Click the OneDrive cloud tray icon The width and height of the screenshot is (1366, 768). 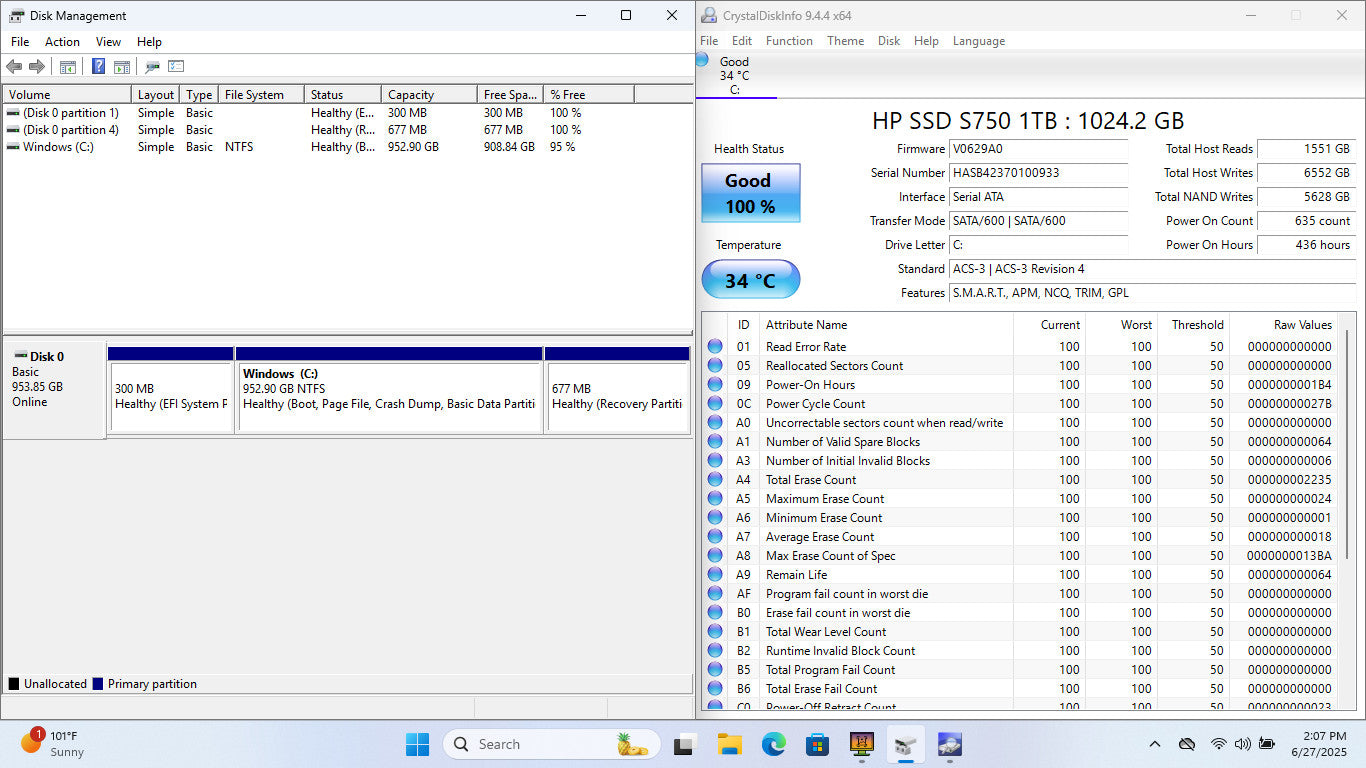click(x=1187, y=744)
